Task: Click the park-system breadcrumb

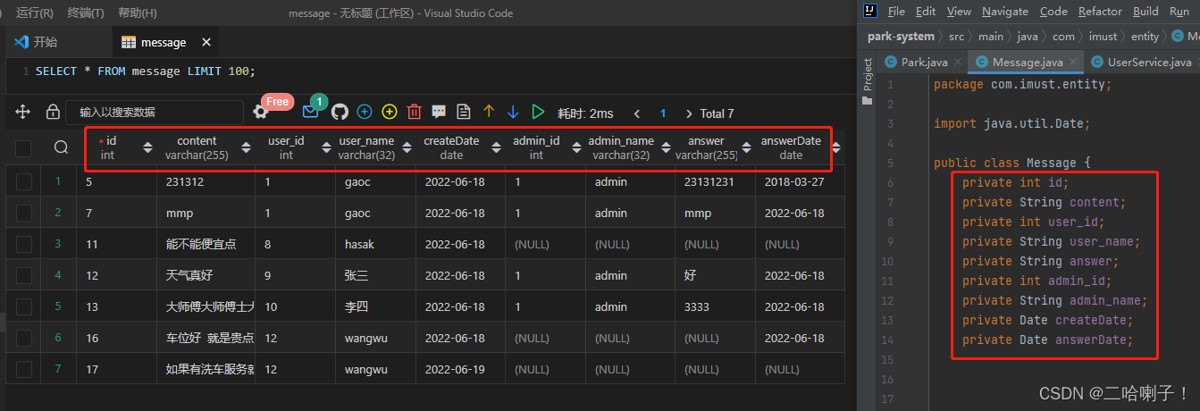Action: (x=901, y=36)
